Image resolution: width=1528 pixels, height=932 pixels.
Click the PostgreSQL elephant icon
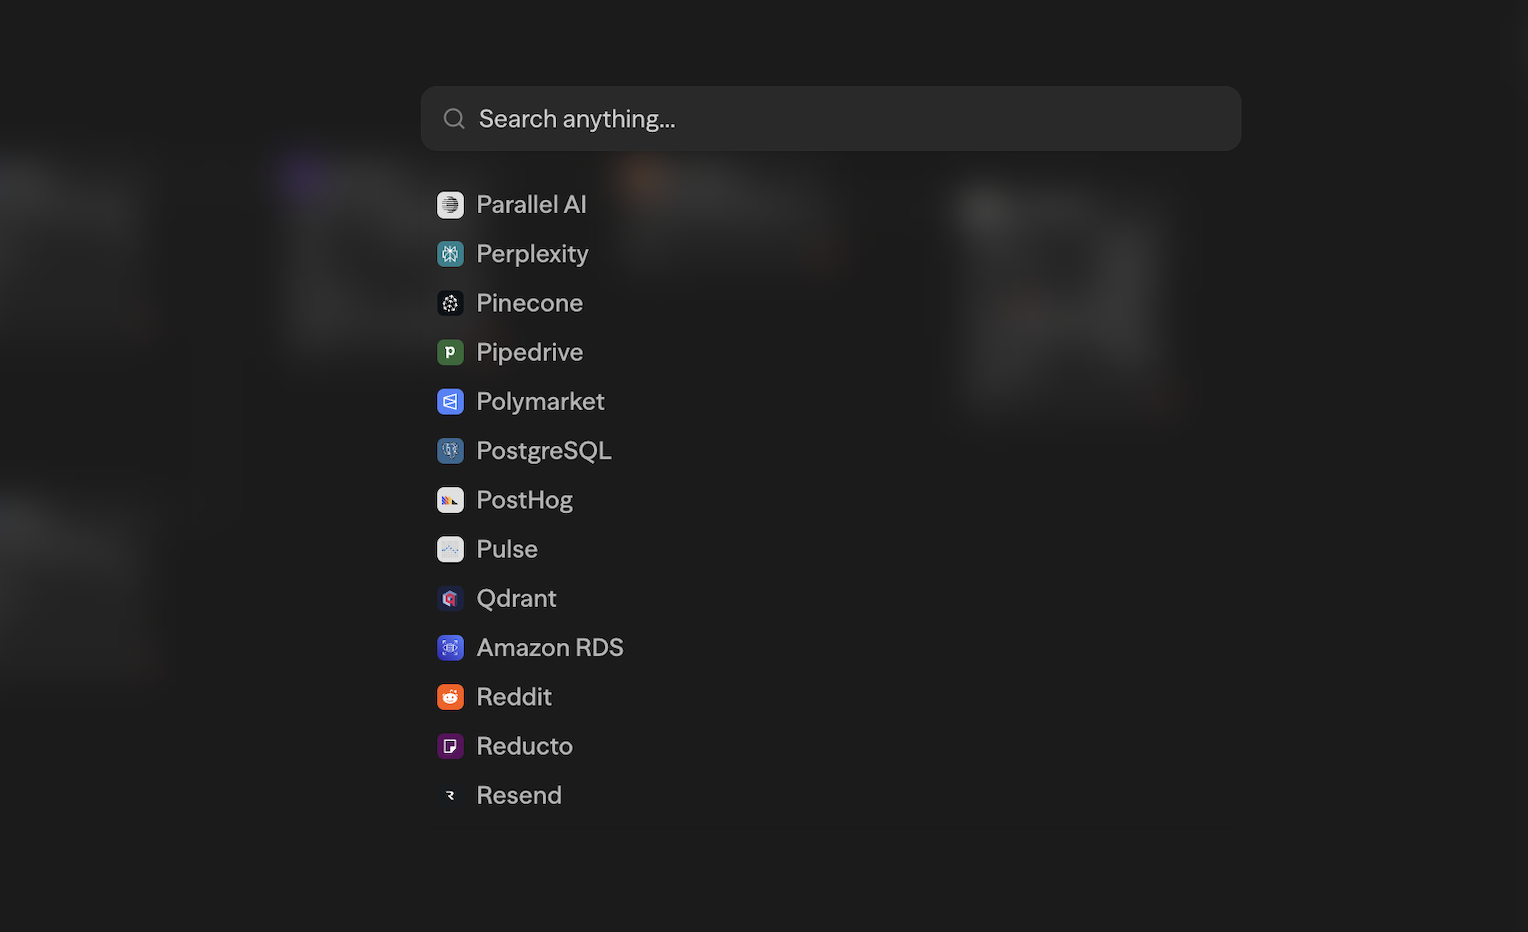tap(450, 450)
